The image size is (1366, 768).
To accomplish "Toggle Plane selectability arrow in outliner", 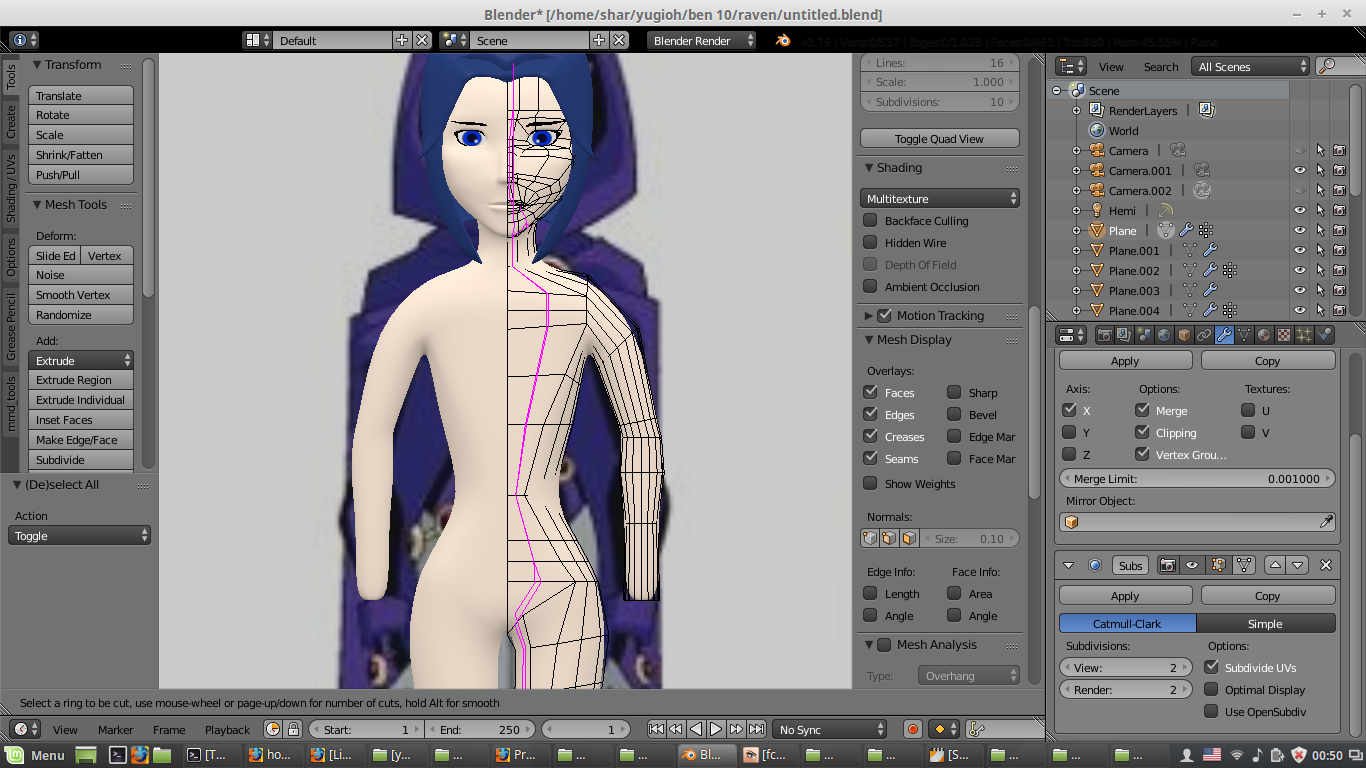I will pyautogui.click(x=1320, y=230).
